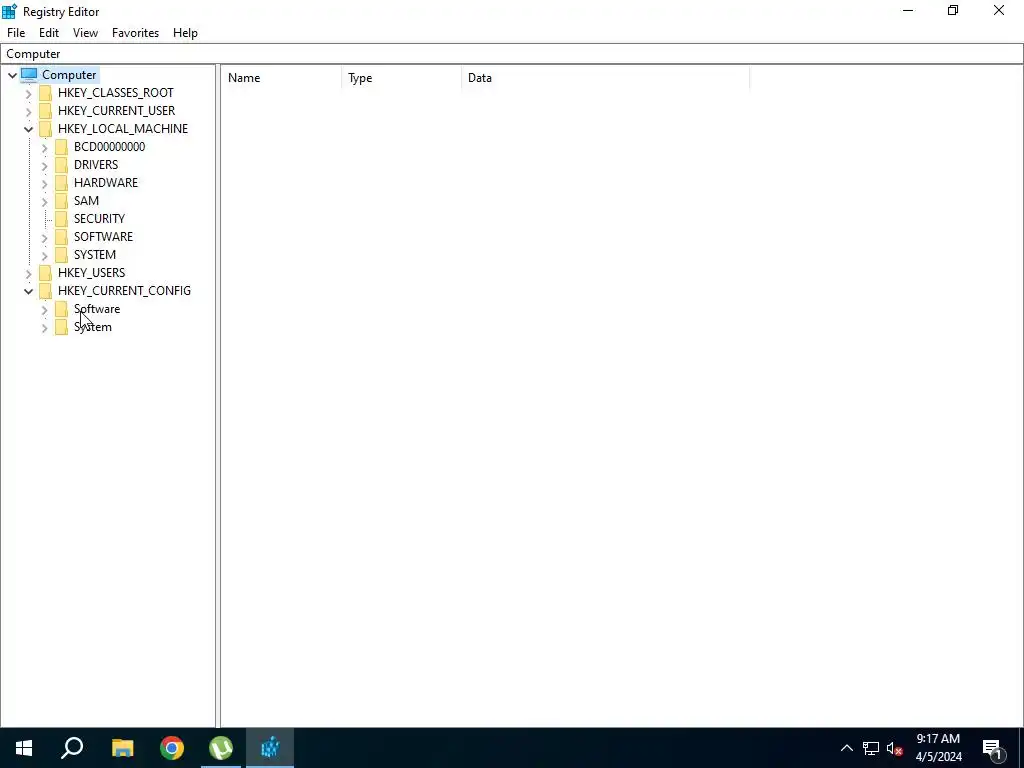Select the Computer label in tree
Image resolution: width=1024 pixels, height=768 pixels.
69,74
